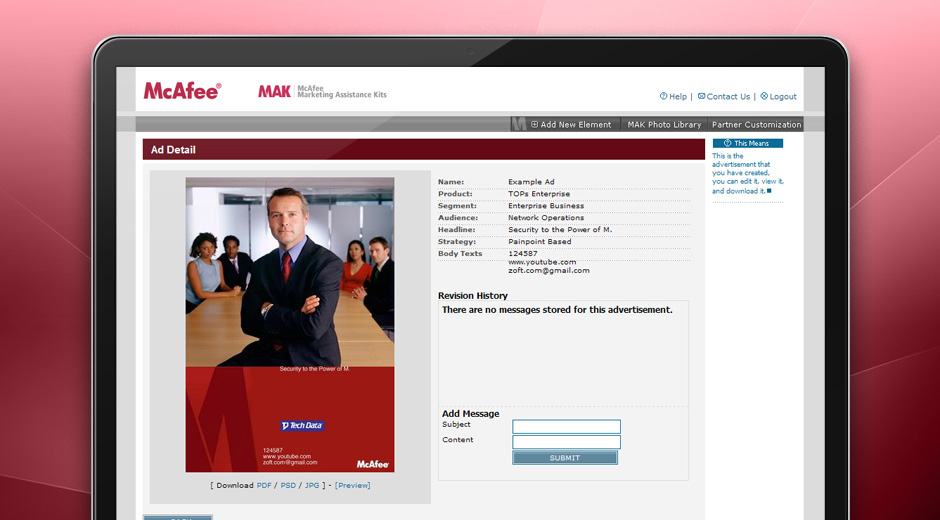Click the MAK Marketing Assistance Kits logo
The image size is (940, 520).
point(323,91)
